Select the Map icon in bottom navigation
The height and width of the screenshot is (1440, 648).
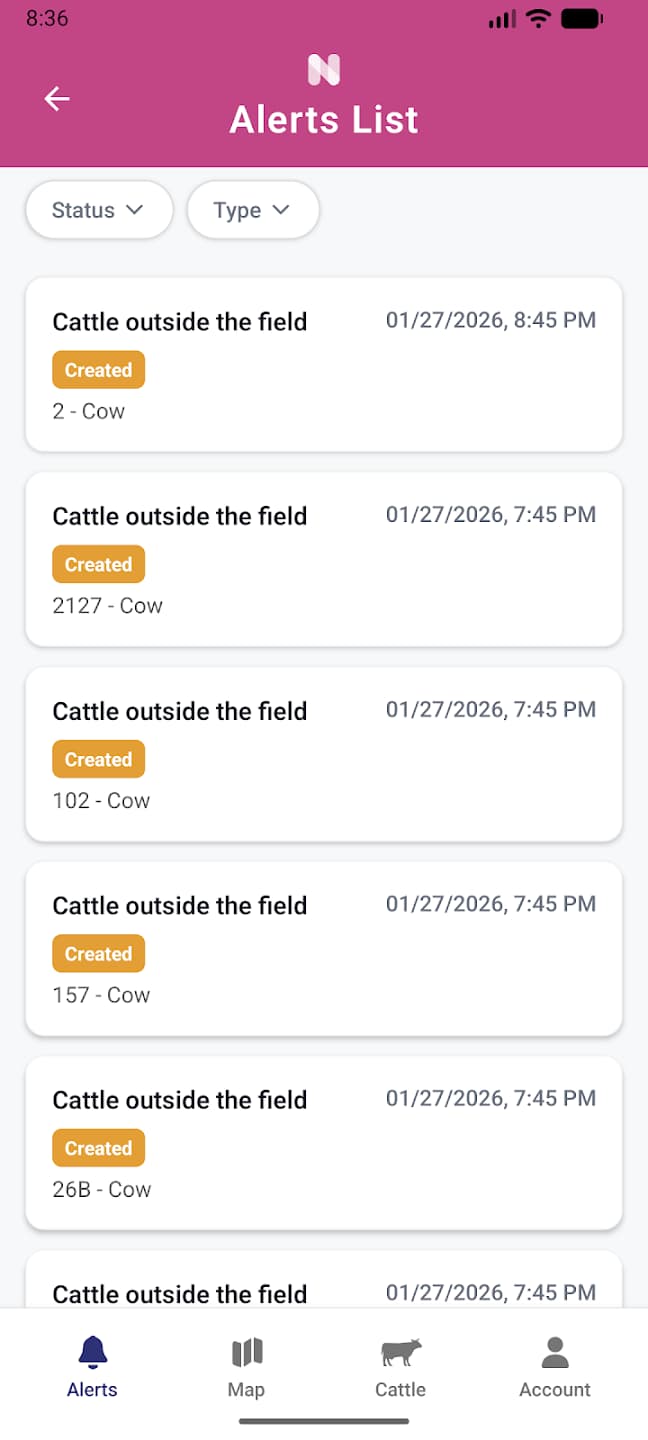pos(247,1349)
